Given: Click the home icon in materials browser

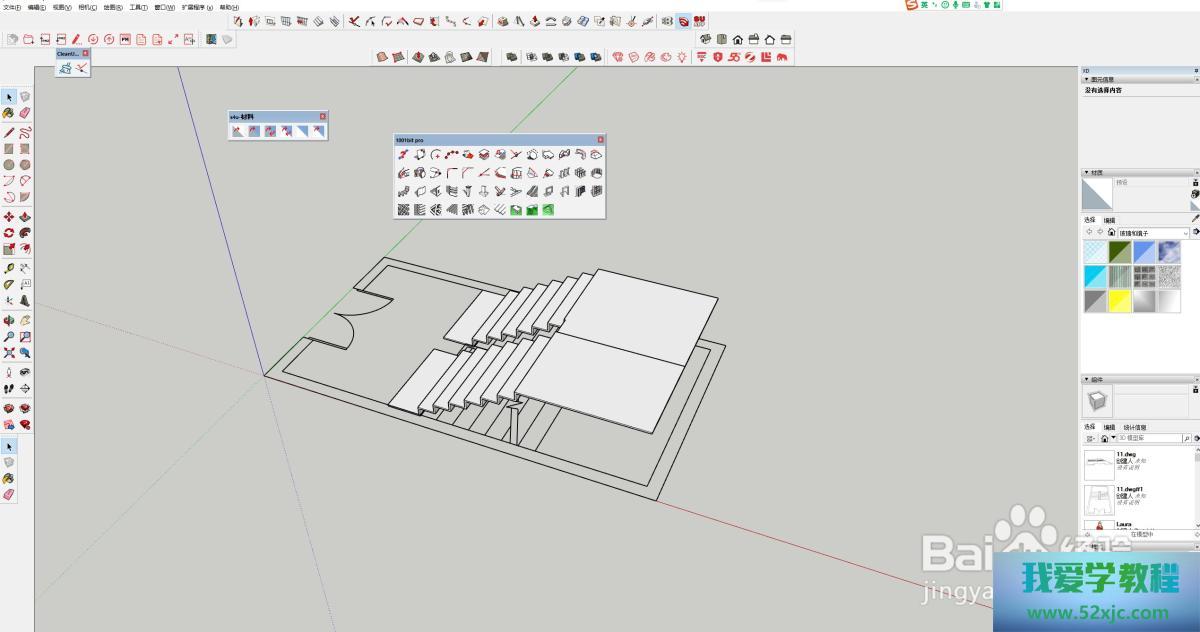Looking at the screenshot, I should (x=1111, y=232).
